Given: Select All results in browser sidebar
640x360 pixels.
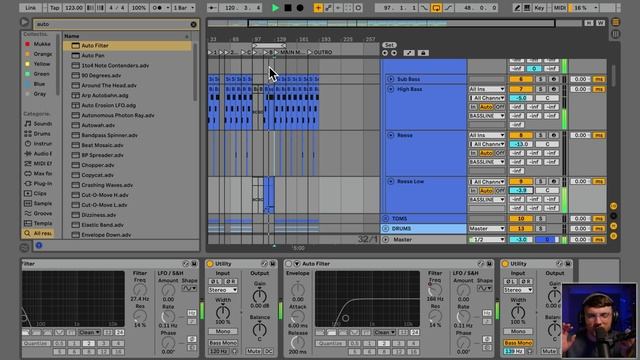Looking at the screenshot, I should (38, 233).
